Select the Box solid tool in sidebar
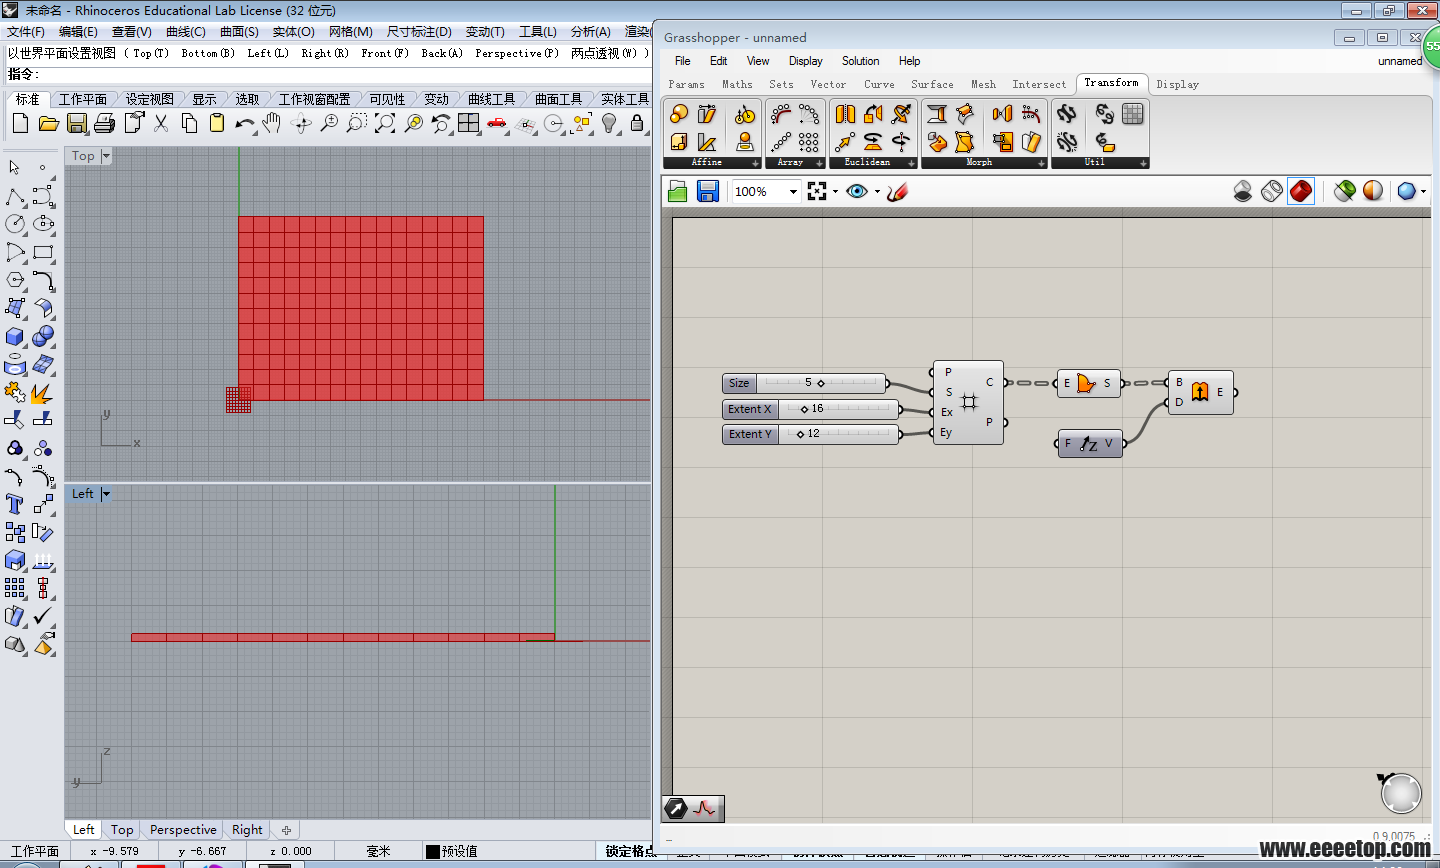1440x868 pixels. (x=15, y=336)
